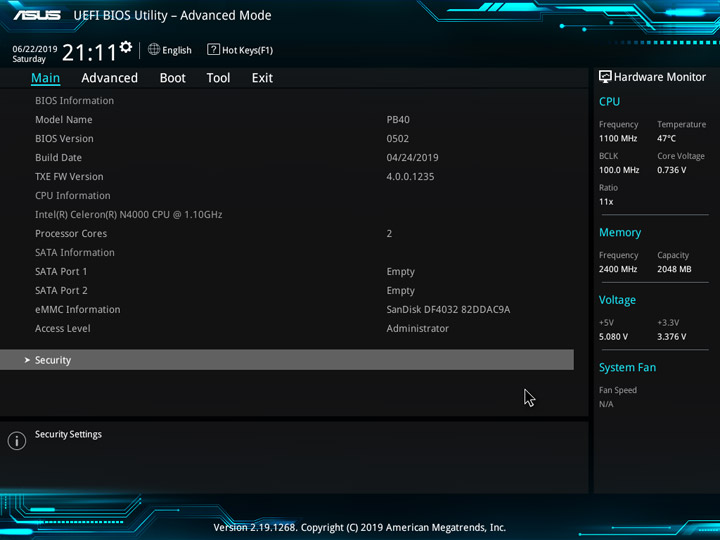This screenshot has width=720, height=540.
Task: Click the Saturday weekday text
Action: tap(29, 59)
